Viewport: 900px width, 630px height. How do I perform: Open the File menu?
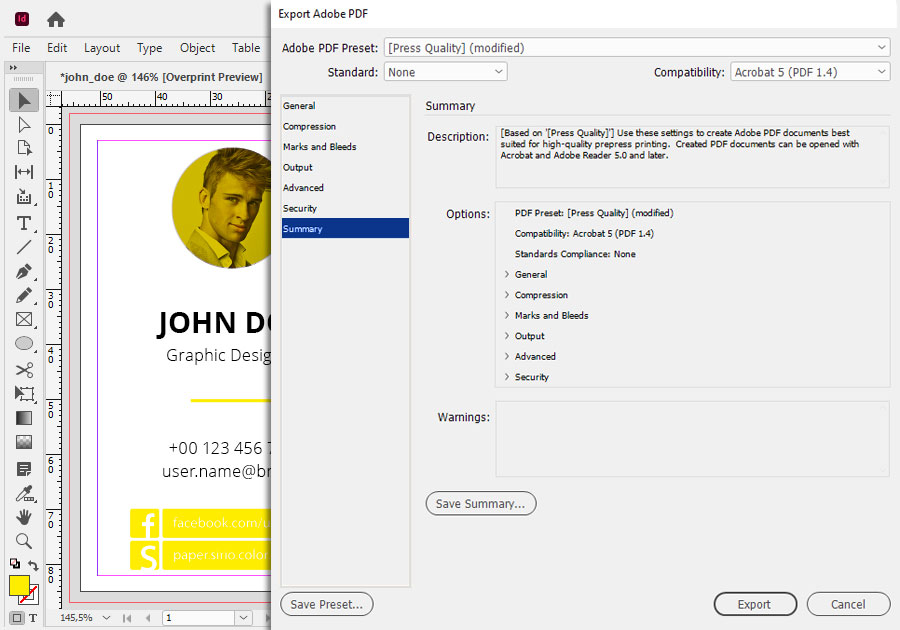[21, 48]
